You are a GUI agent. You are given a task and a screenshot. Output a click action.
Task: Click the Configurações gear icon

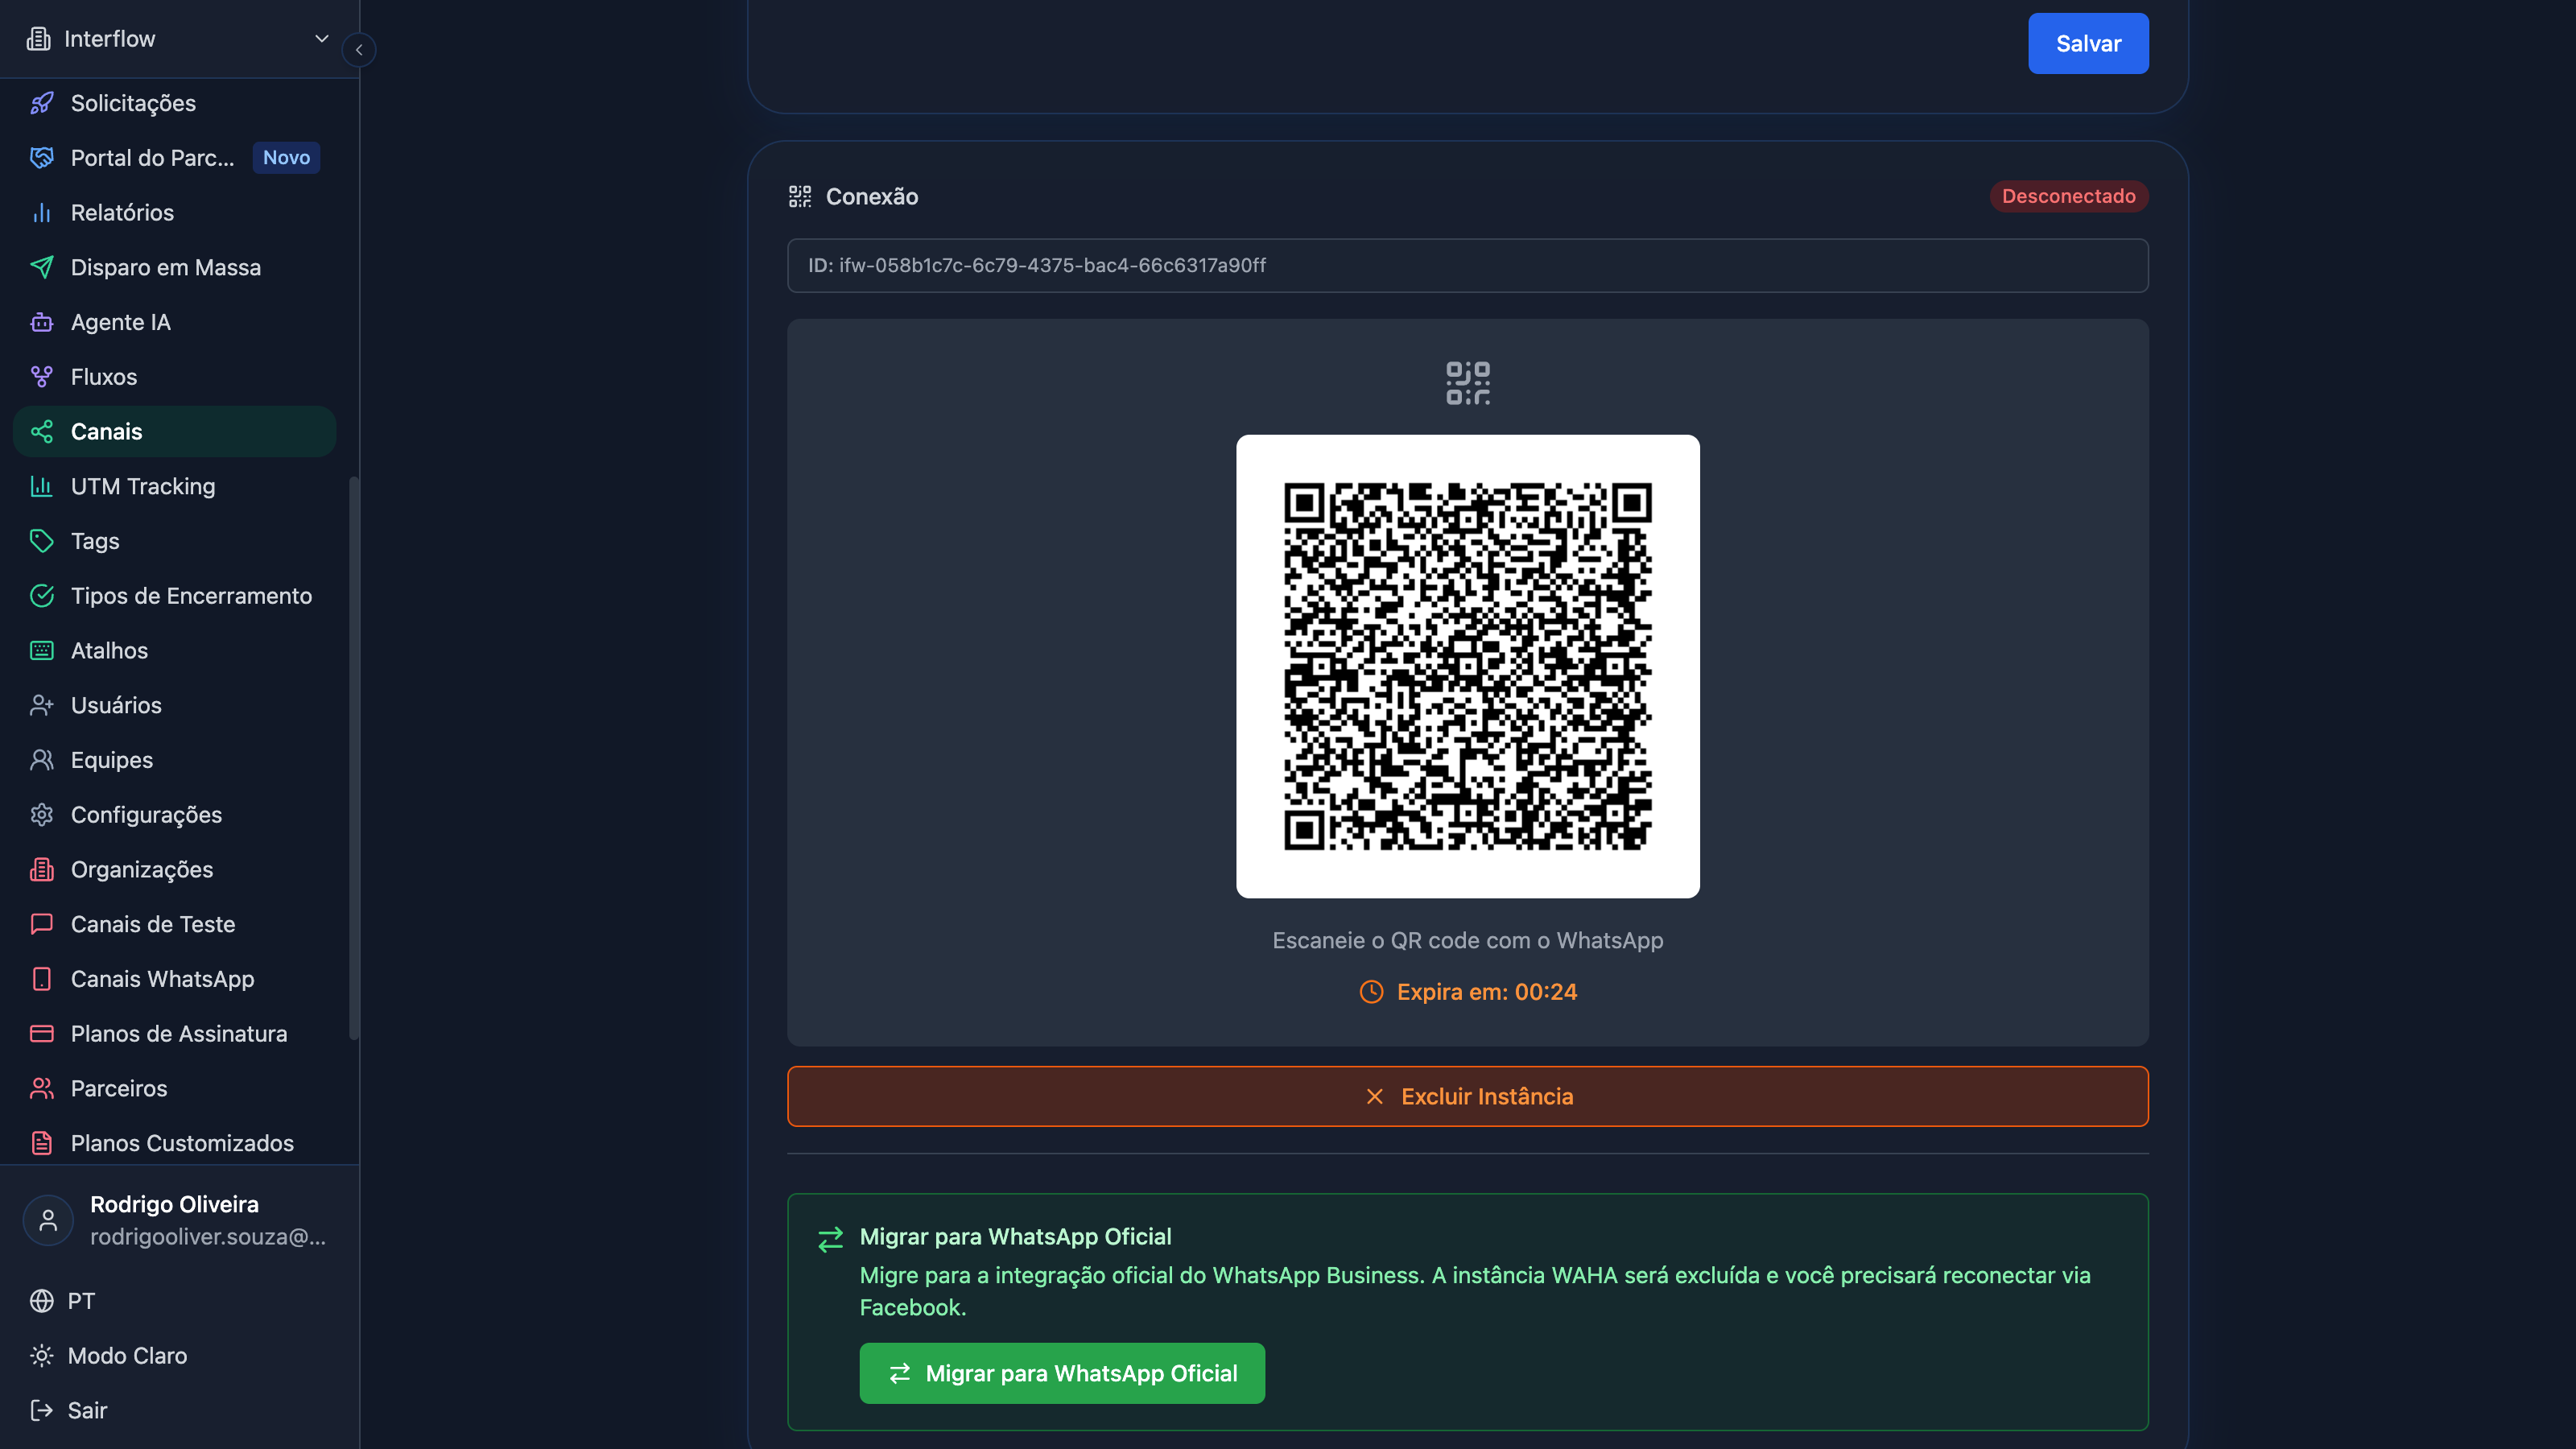41,815
